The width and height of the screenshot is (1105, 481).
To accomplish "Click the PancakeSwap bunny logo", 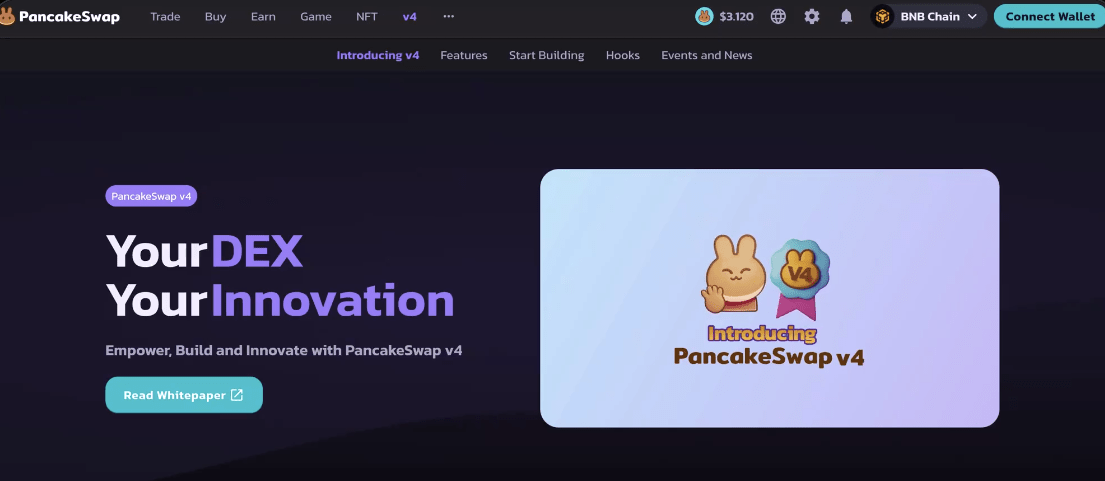I will pyautogui.click(x=7, y=16).
